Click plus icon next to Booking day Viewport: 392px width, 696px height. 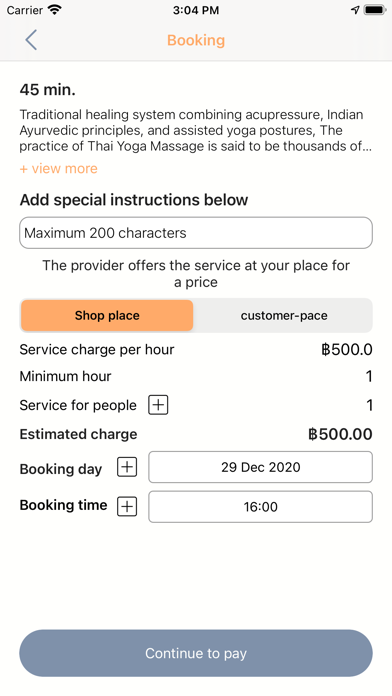click(127, 467)
